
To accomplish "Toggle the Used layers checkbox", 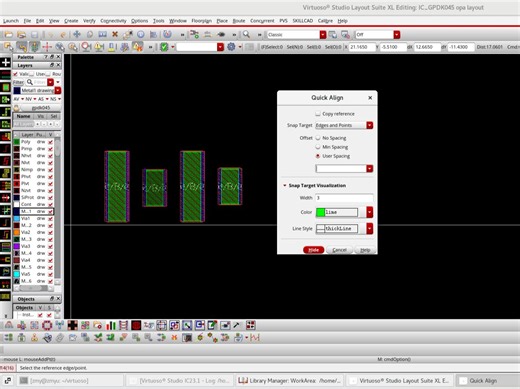I will pos(32,74).
